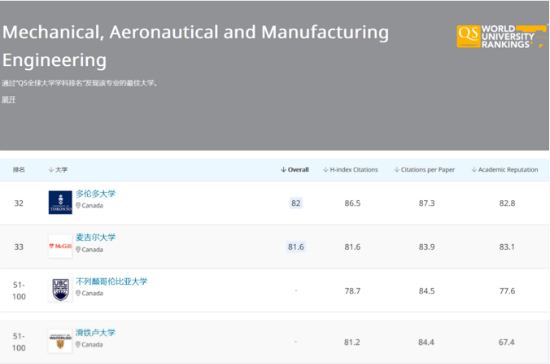550x364 pixels.
Task: Open the 不列颠哥伦比亚大学 link
Action: pyautogui.click(x=112, y=281)
